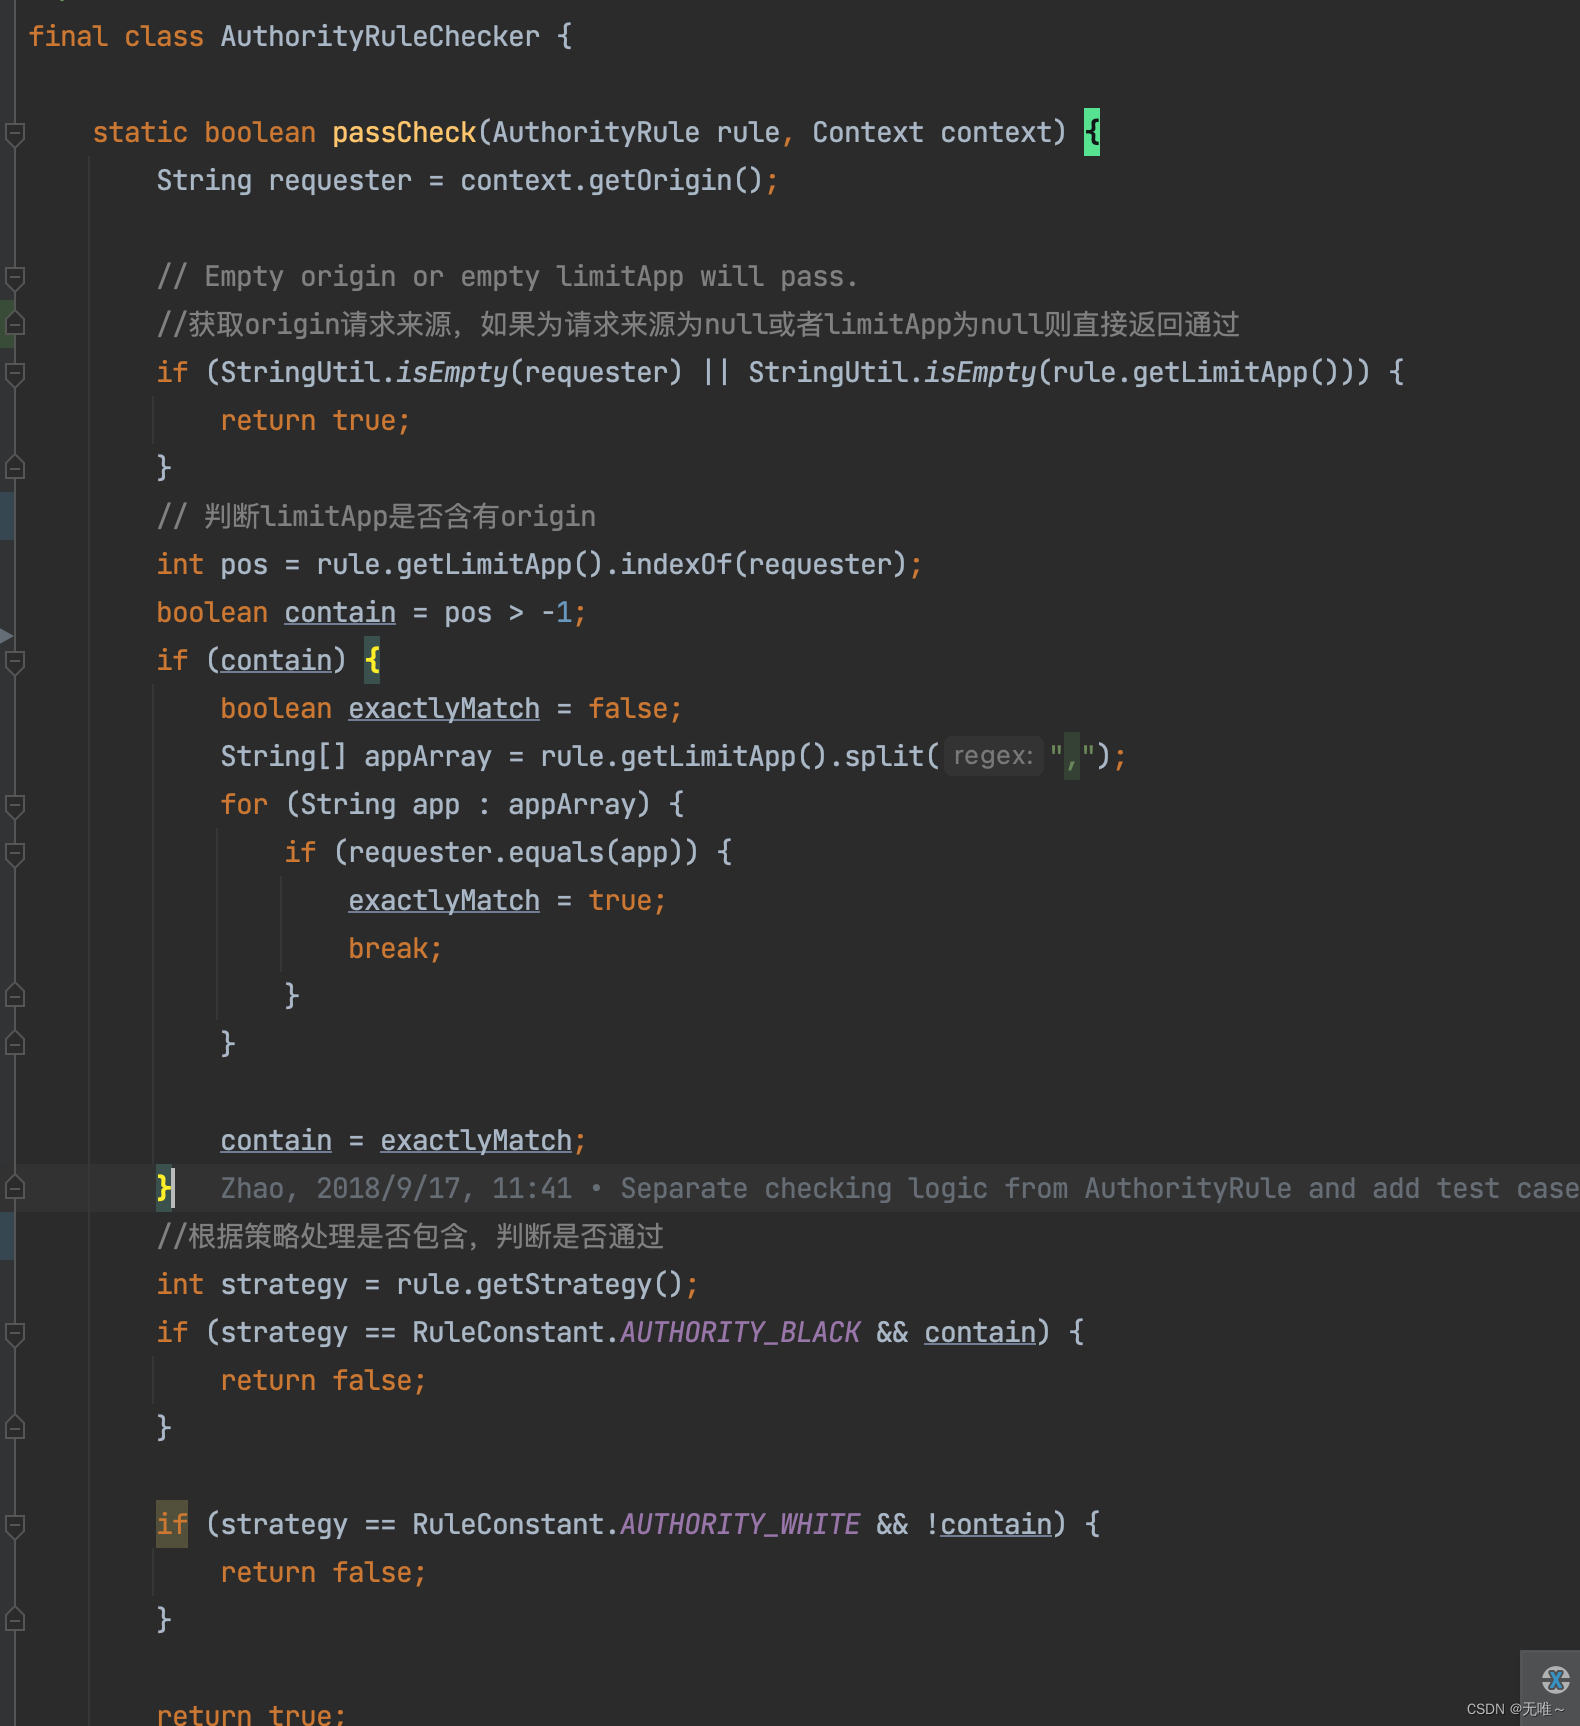
Task: Click 'app' variable in 'requester.equals(app)'
Action: click(x=644, y=852)
